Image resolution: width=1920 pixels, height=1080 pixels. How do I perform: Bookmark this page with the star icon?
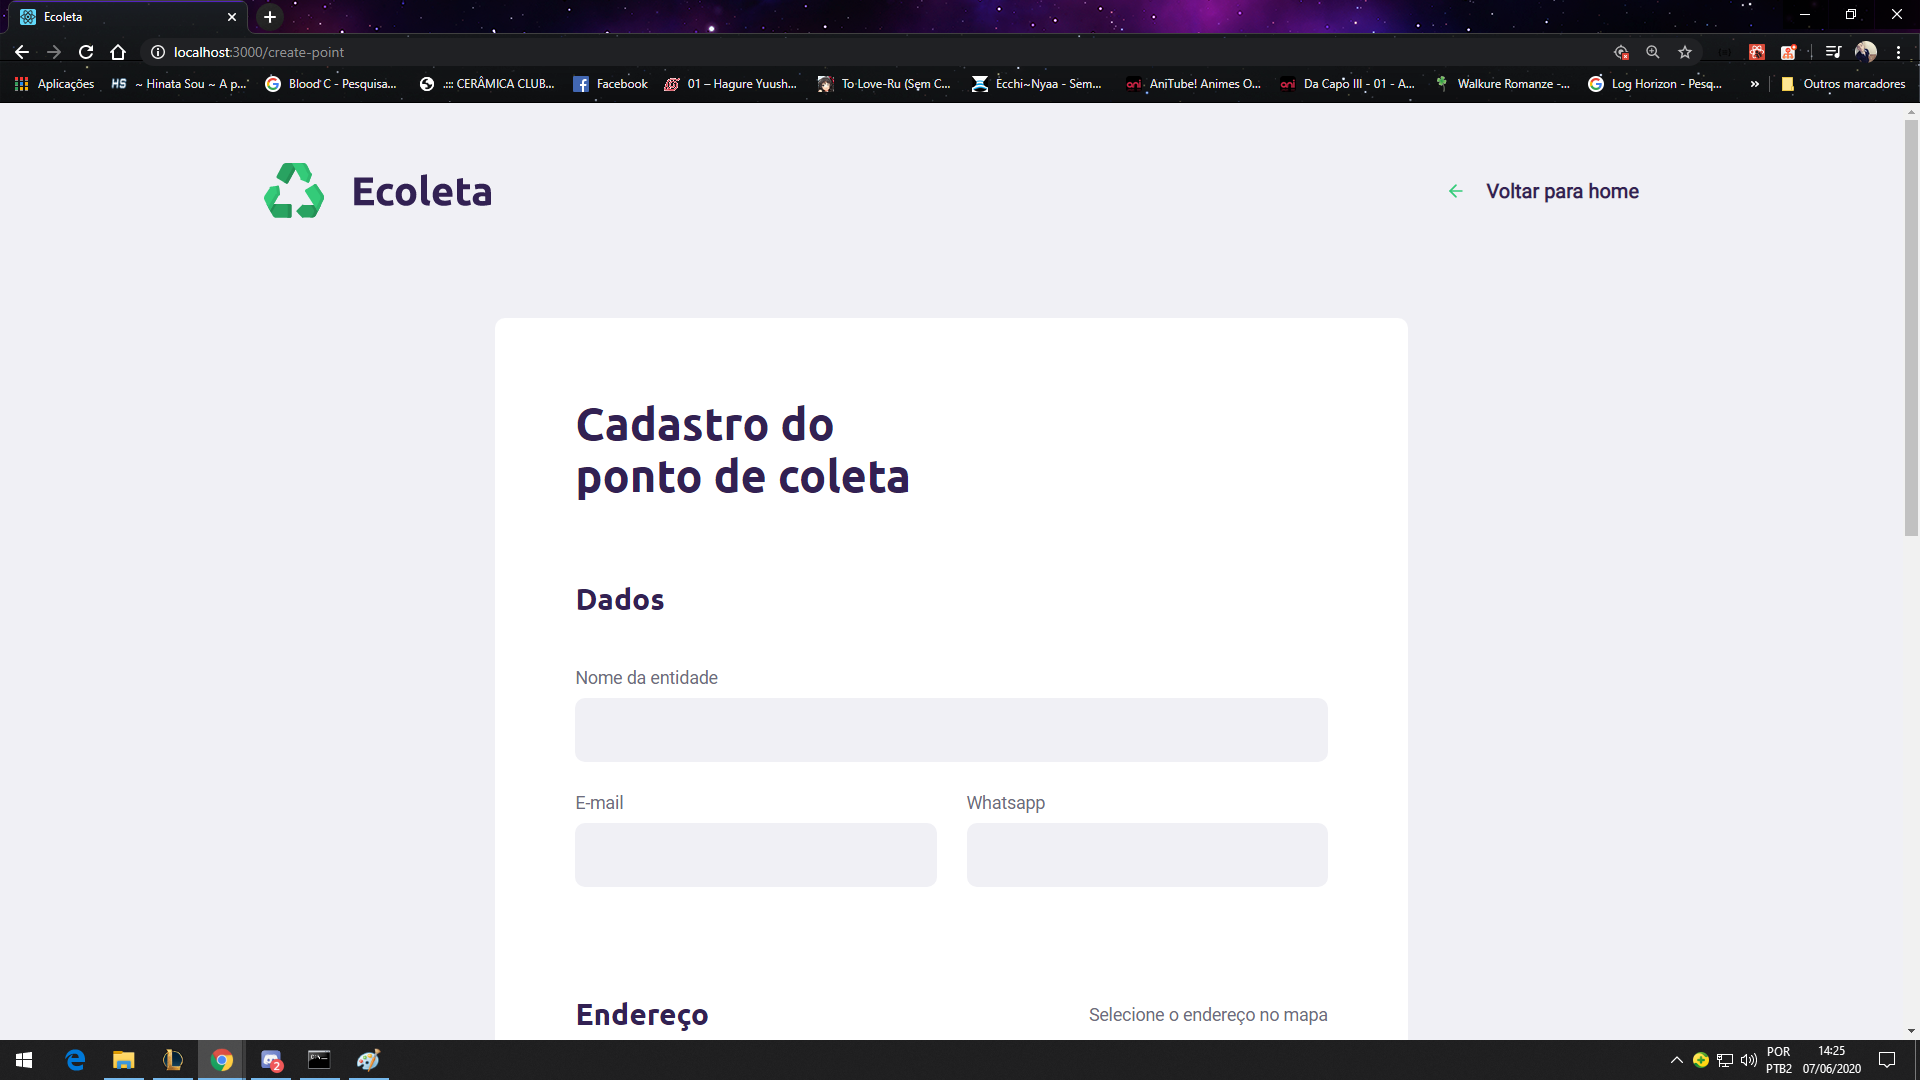(1685, 52)
